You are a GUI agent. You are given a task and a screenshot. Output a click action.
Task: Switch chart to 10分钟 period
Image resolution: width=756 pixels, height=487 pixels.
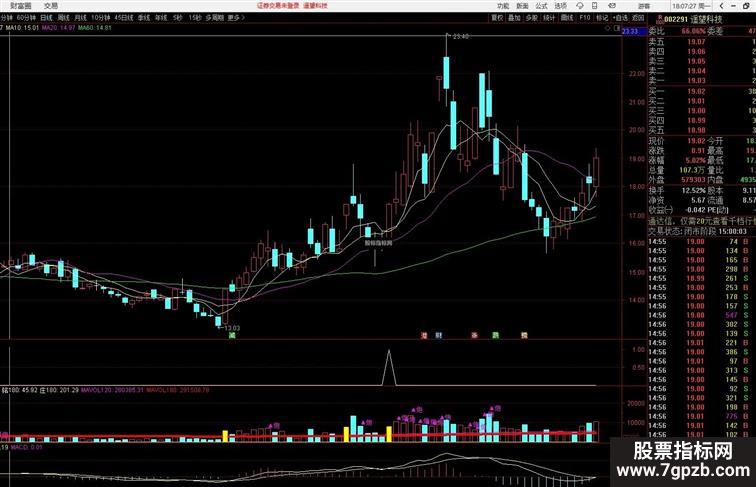(x=101, y=17)
